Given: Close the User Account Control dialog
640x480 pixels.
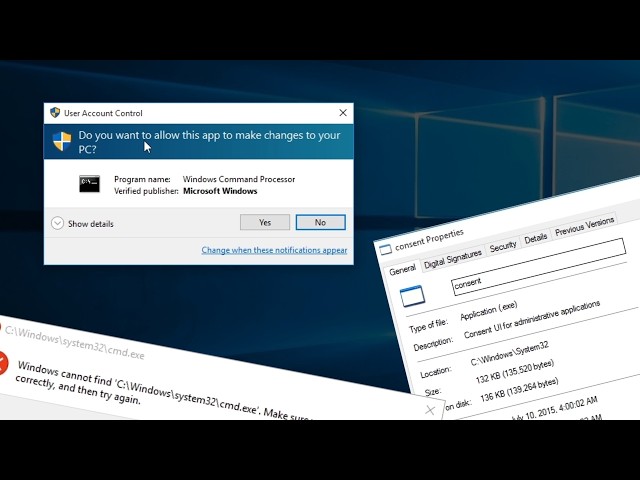Looking at the screenshot, I should click(343, 113).
